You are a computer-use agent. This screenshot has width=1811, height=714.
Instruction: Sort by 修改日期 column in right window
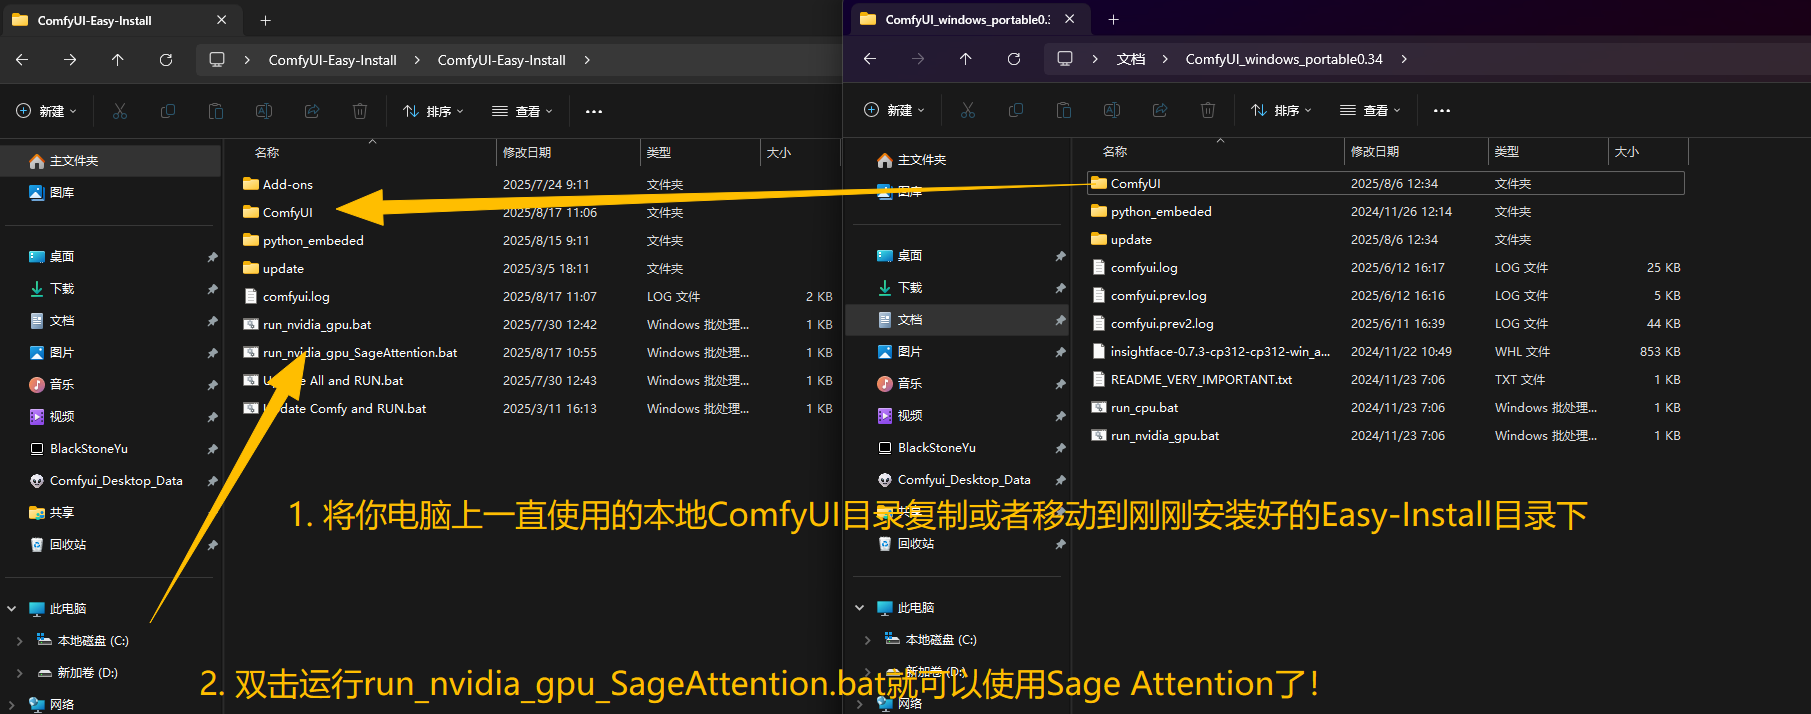1375,152
